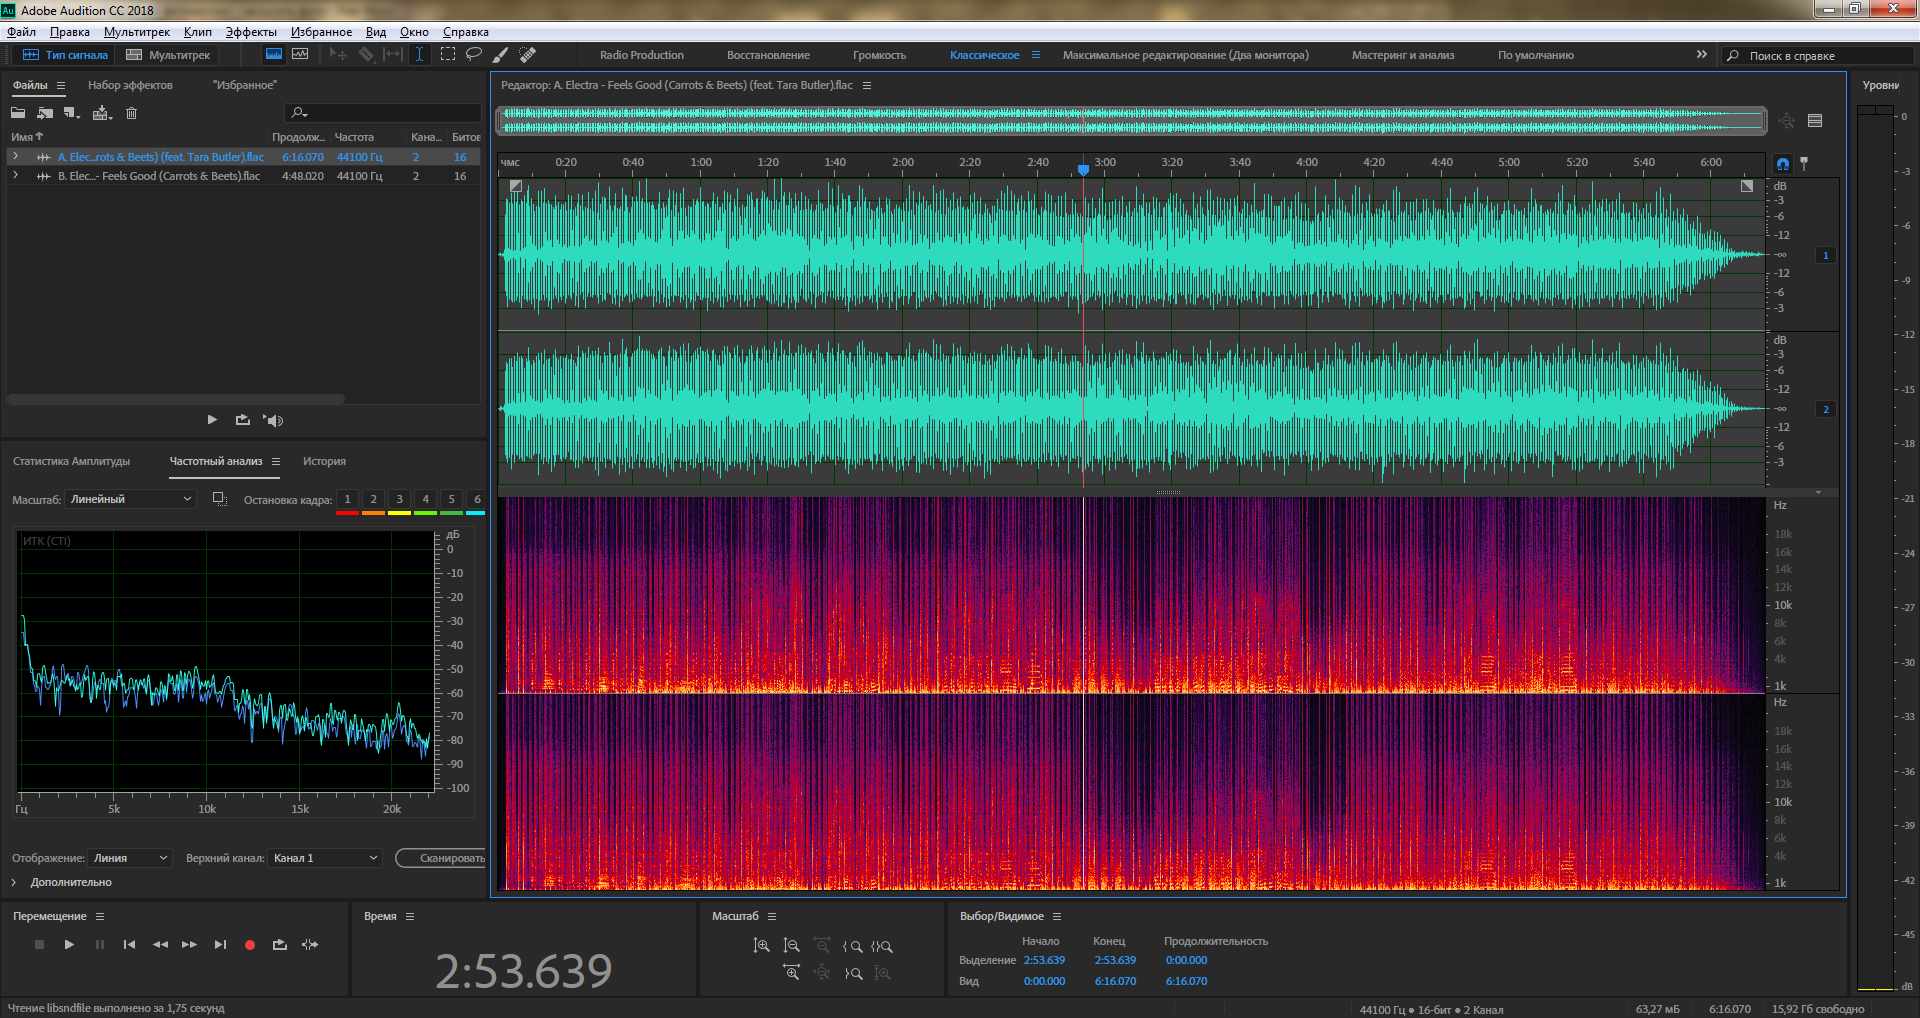
Task: Toggle the Skip Selection transport icon
Action: pos(310,944)
